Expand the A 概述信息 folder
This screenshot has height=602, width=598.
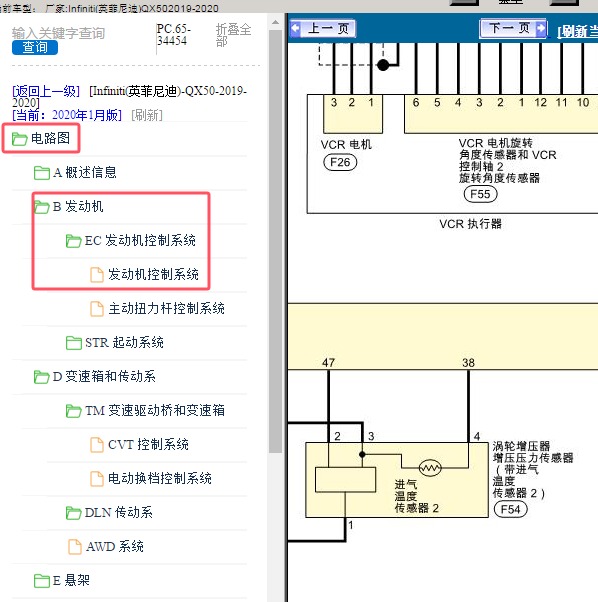click(84, 172)
